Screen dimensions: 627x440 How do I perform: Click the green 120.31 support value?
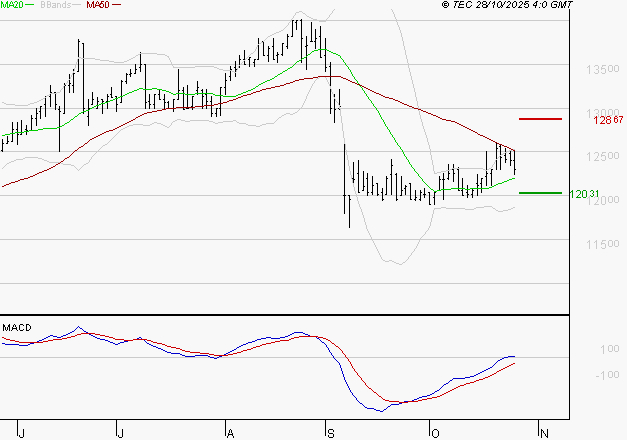pyautogui.click(x=584, y=194)
